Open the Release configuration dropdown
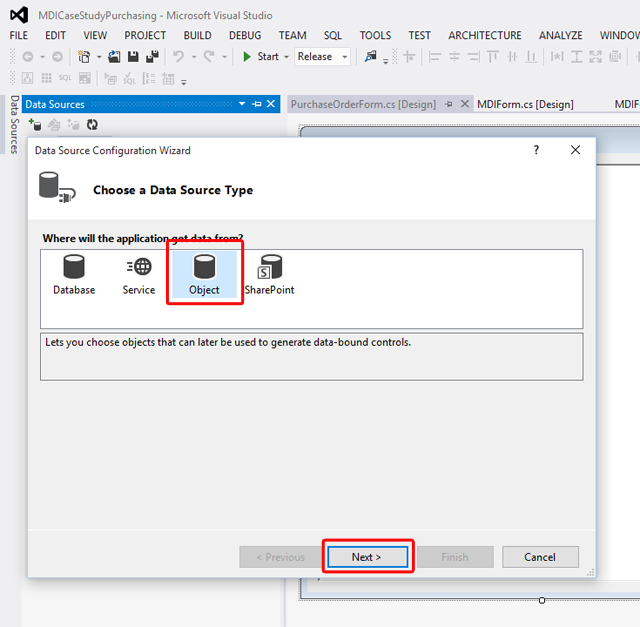The image size is (640, 627). (x=345, y=57)
